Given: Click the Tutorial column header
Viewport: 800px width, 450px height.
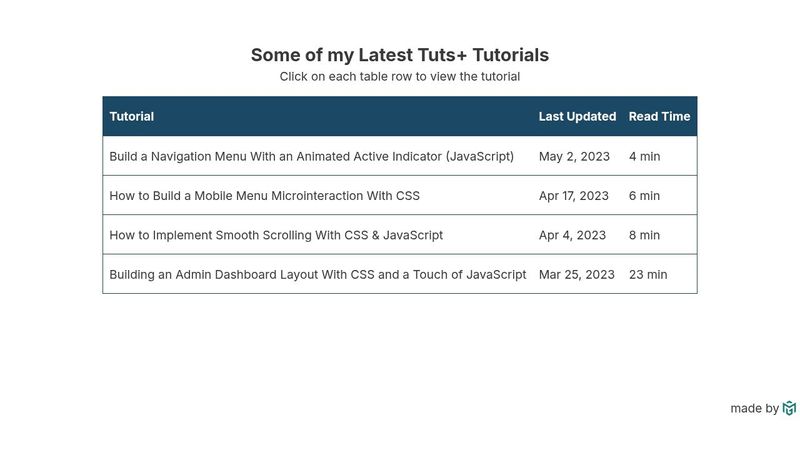Looking at the screenshot, I should pyautogui.click(x=132, y=116).
